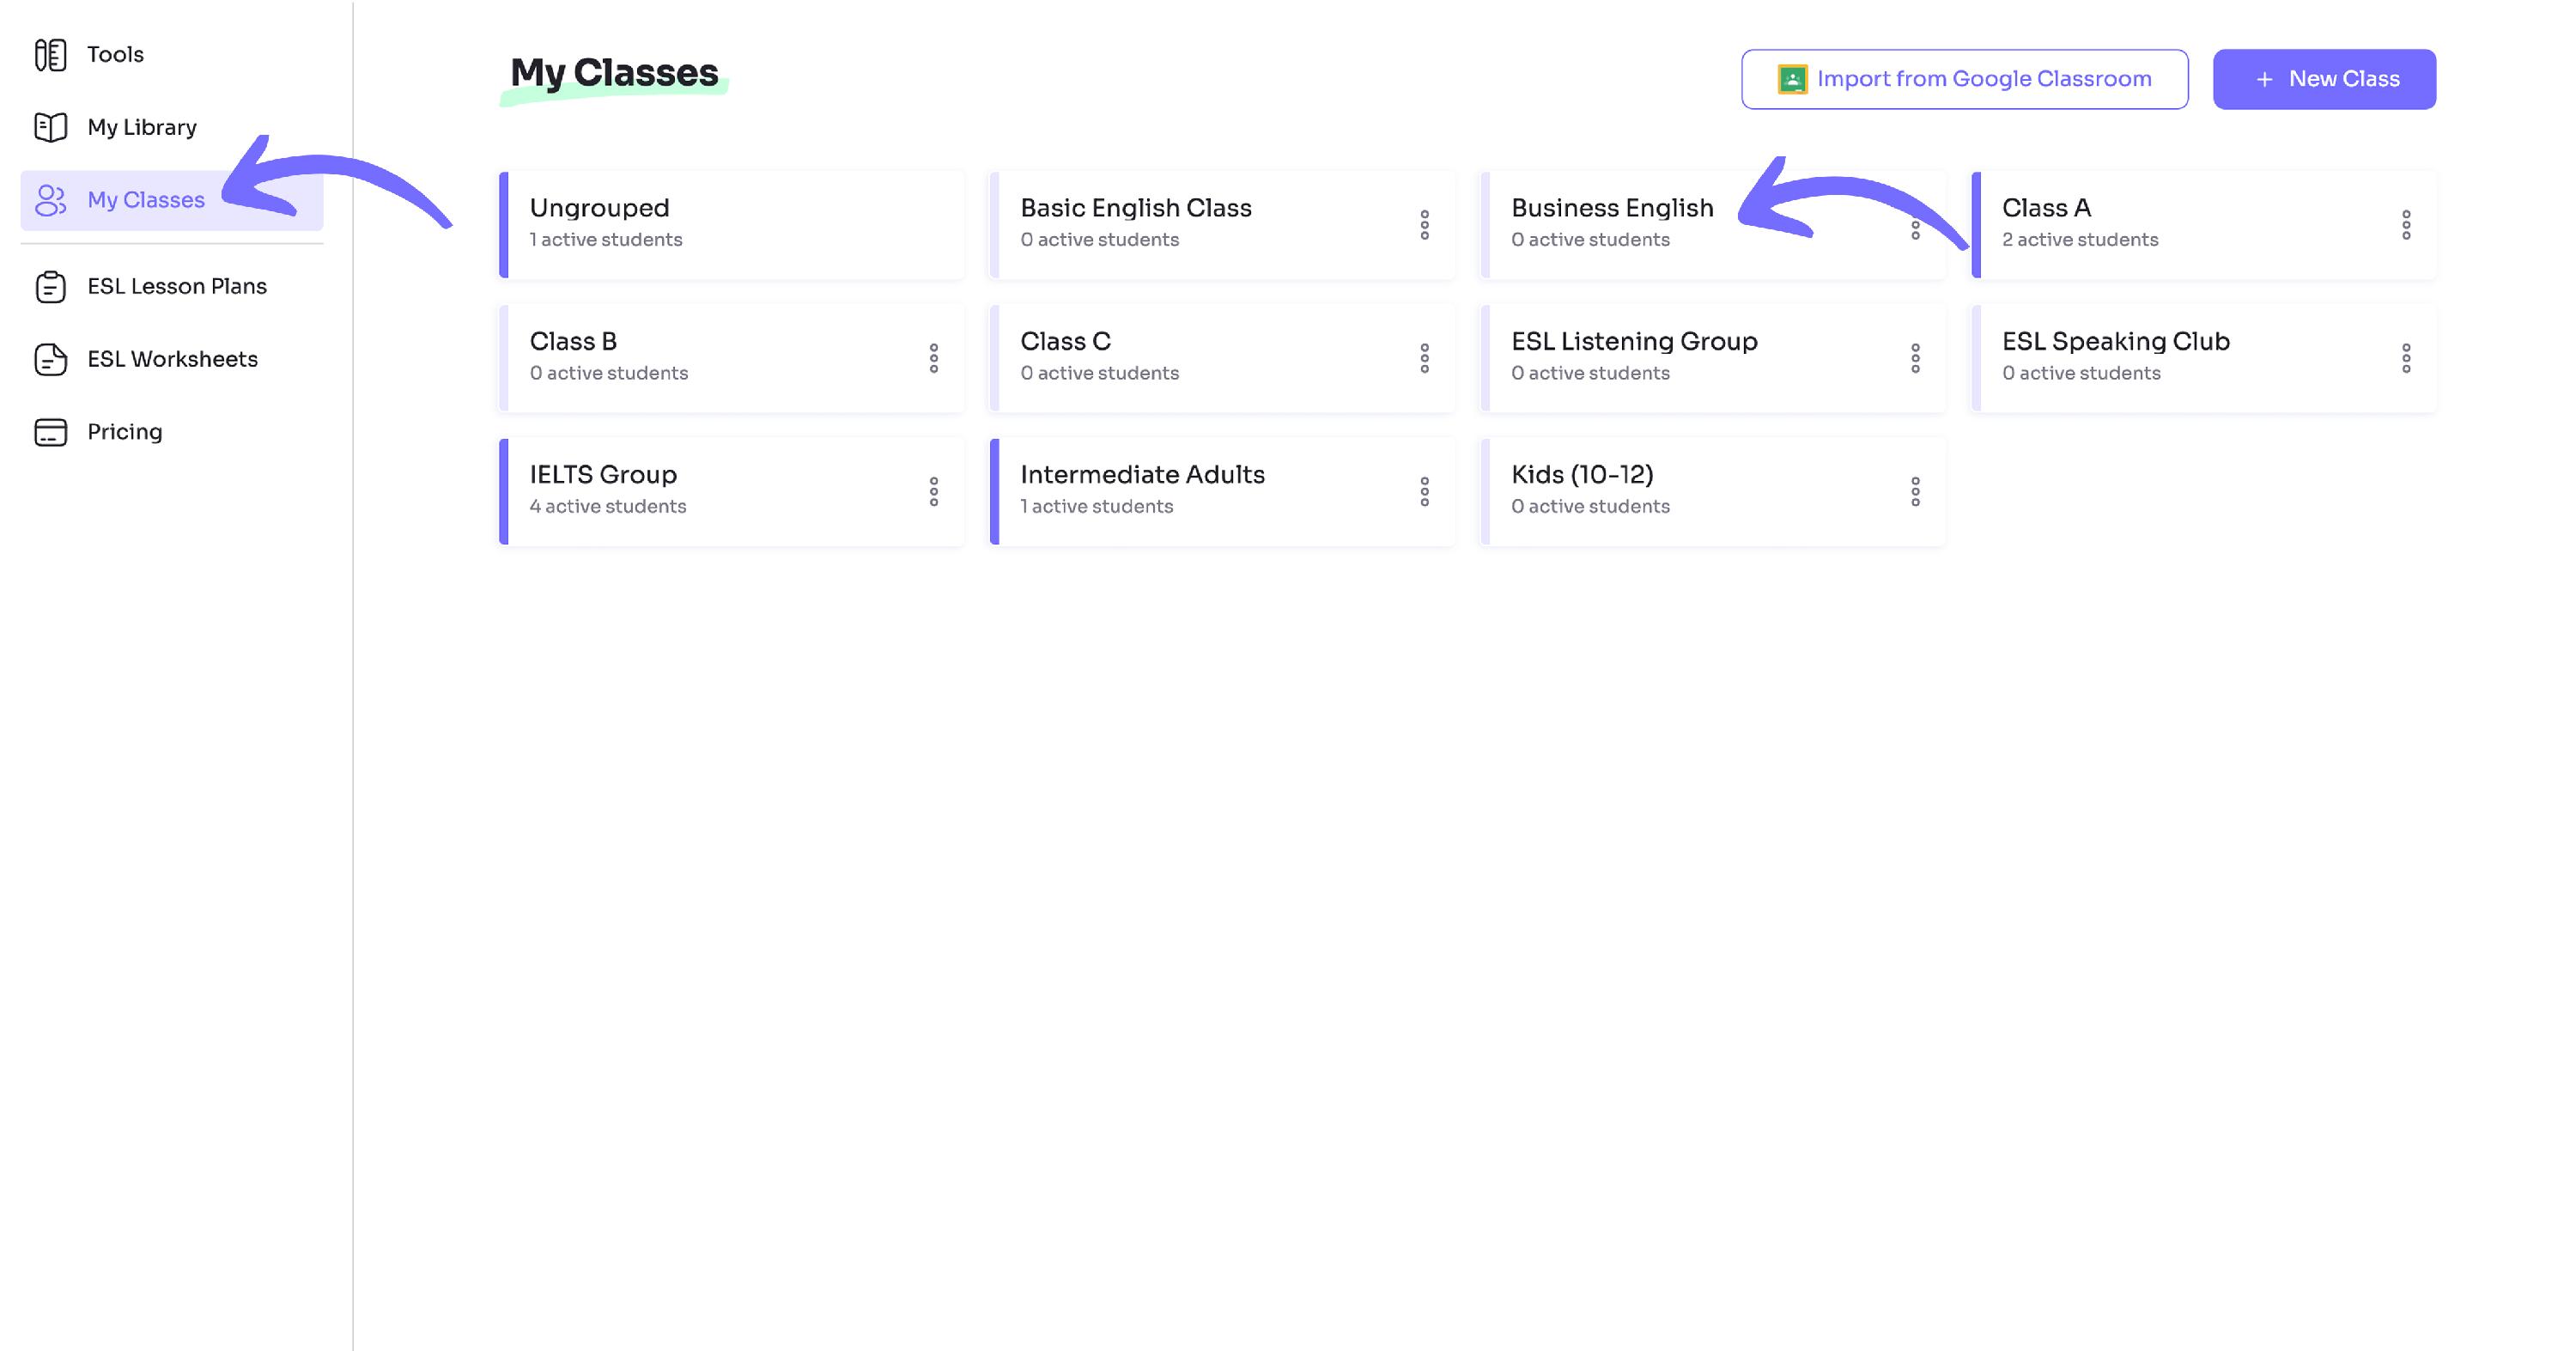Open ESL Worksheets from sidebar
The height and width of the screenshot is (1351, 2576).
pyautogui.click(x=172, y=359)
